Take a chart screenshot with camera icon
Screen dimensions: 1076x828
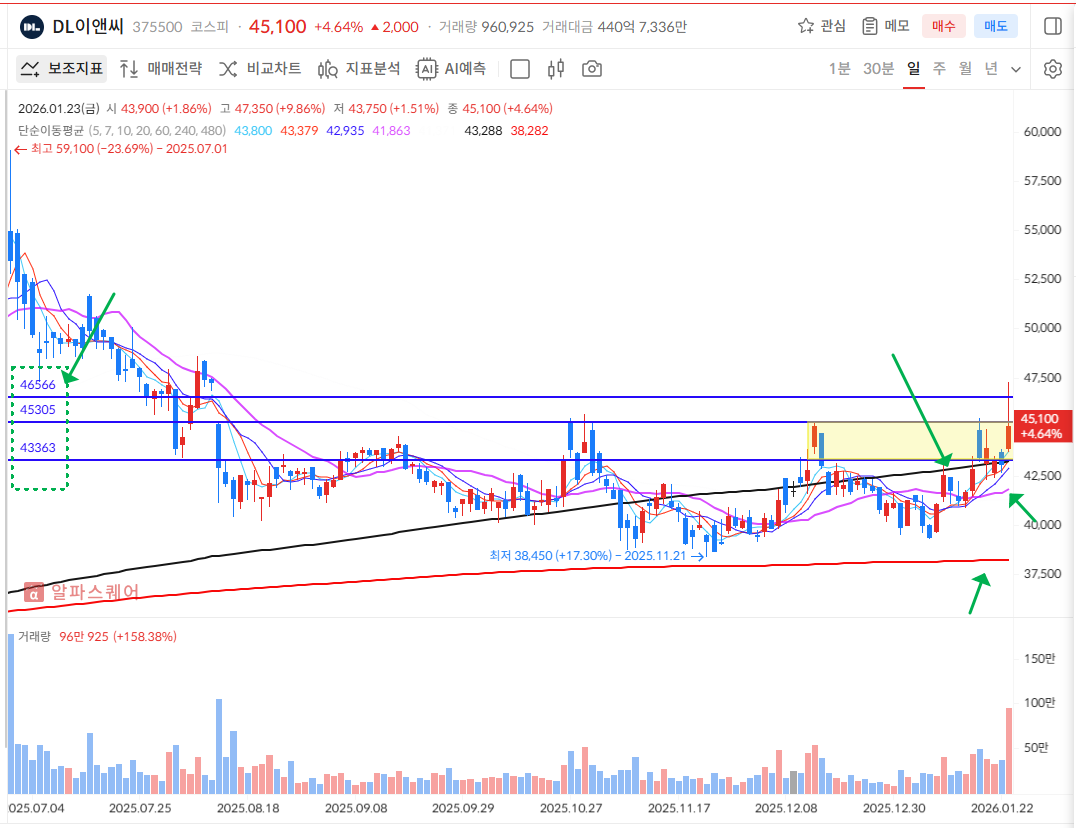593,69
